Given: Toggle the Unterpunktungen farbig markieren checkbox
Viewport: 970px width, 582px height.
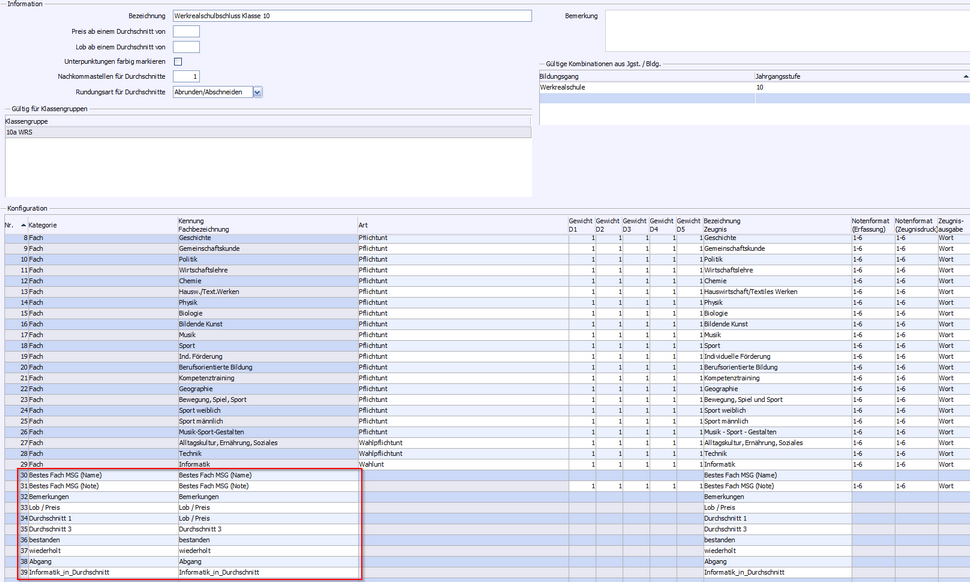Looking at the screenshot, I should [x=178, y=62].
